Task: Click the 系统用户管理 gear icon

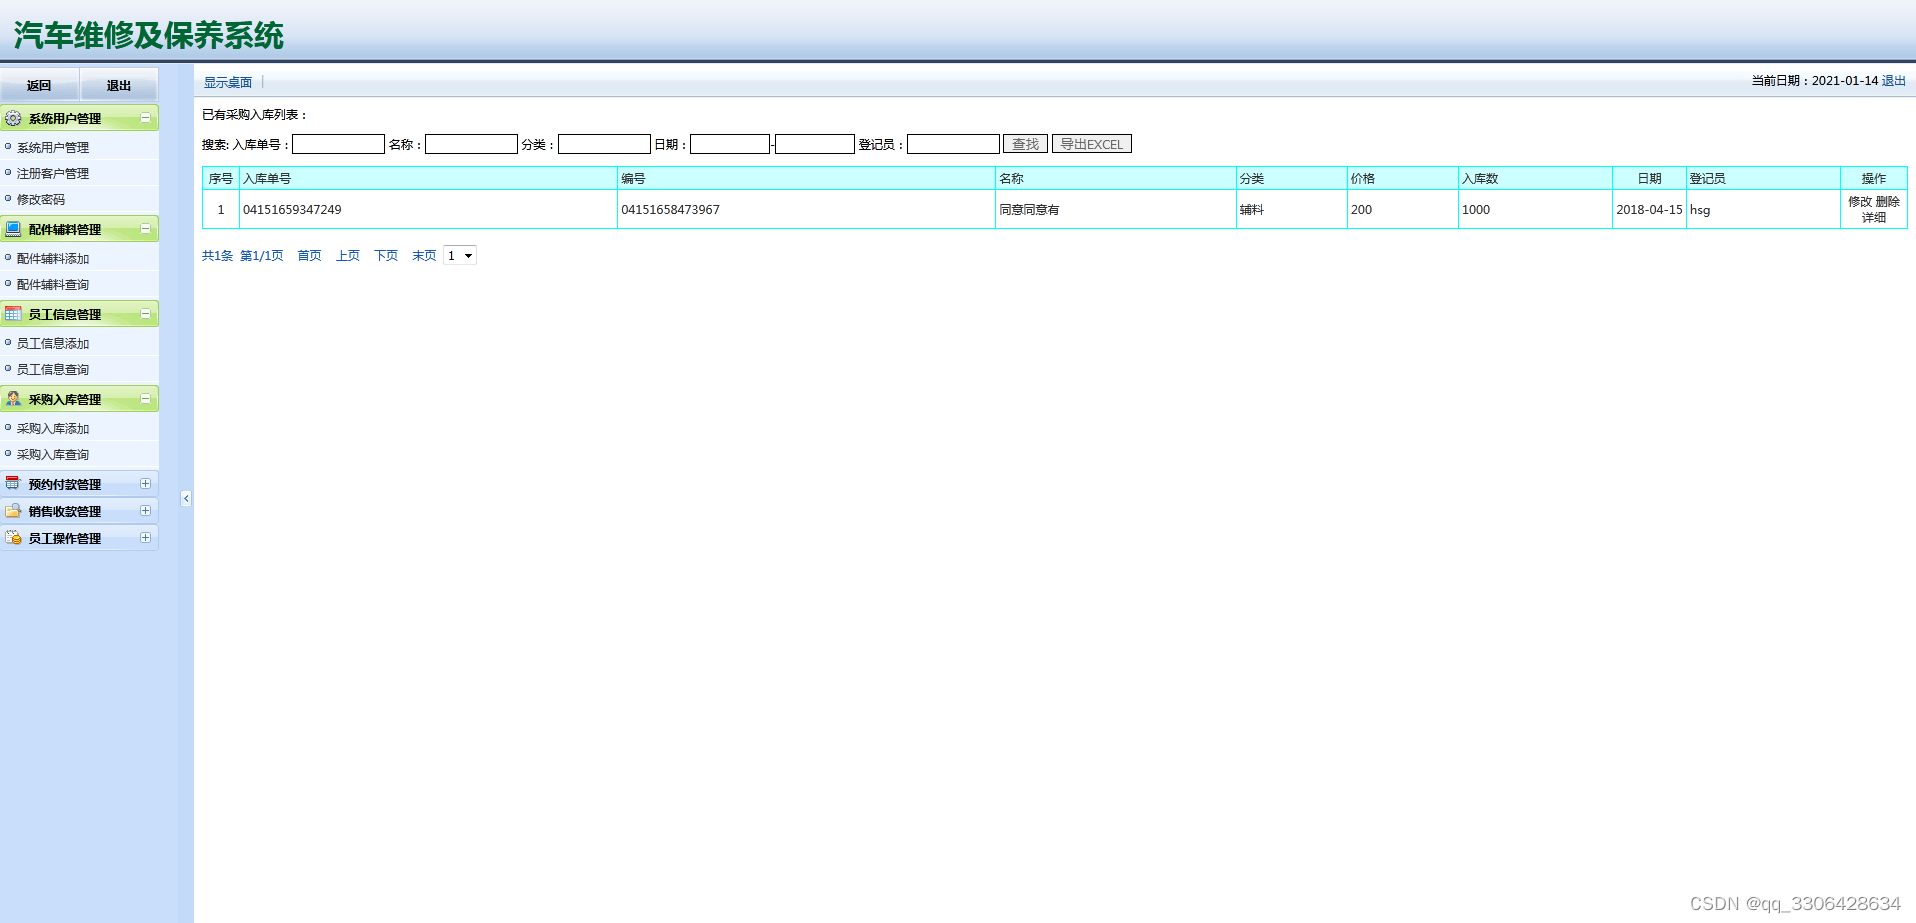Action: coord(13,118)
